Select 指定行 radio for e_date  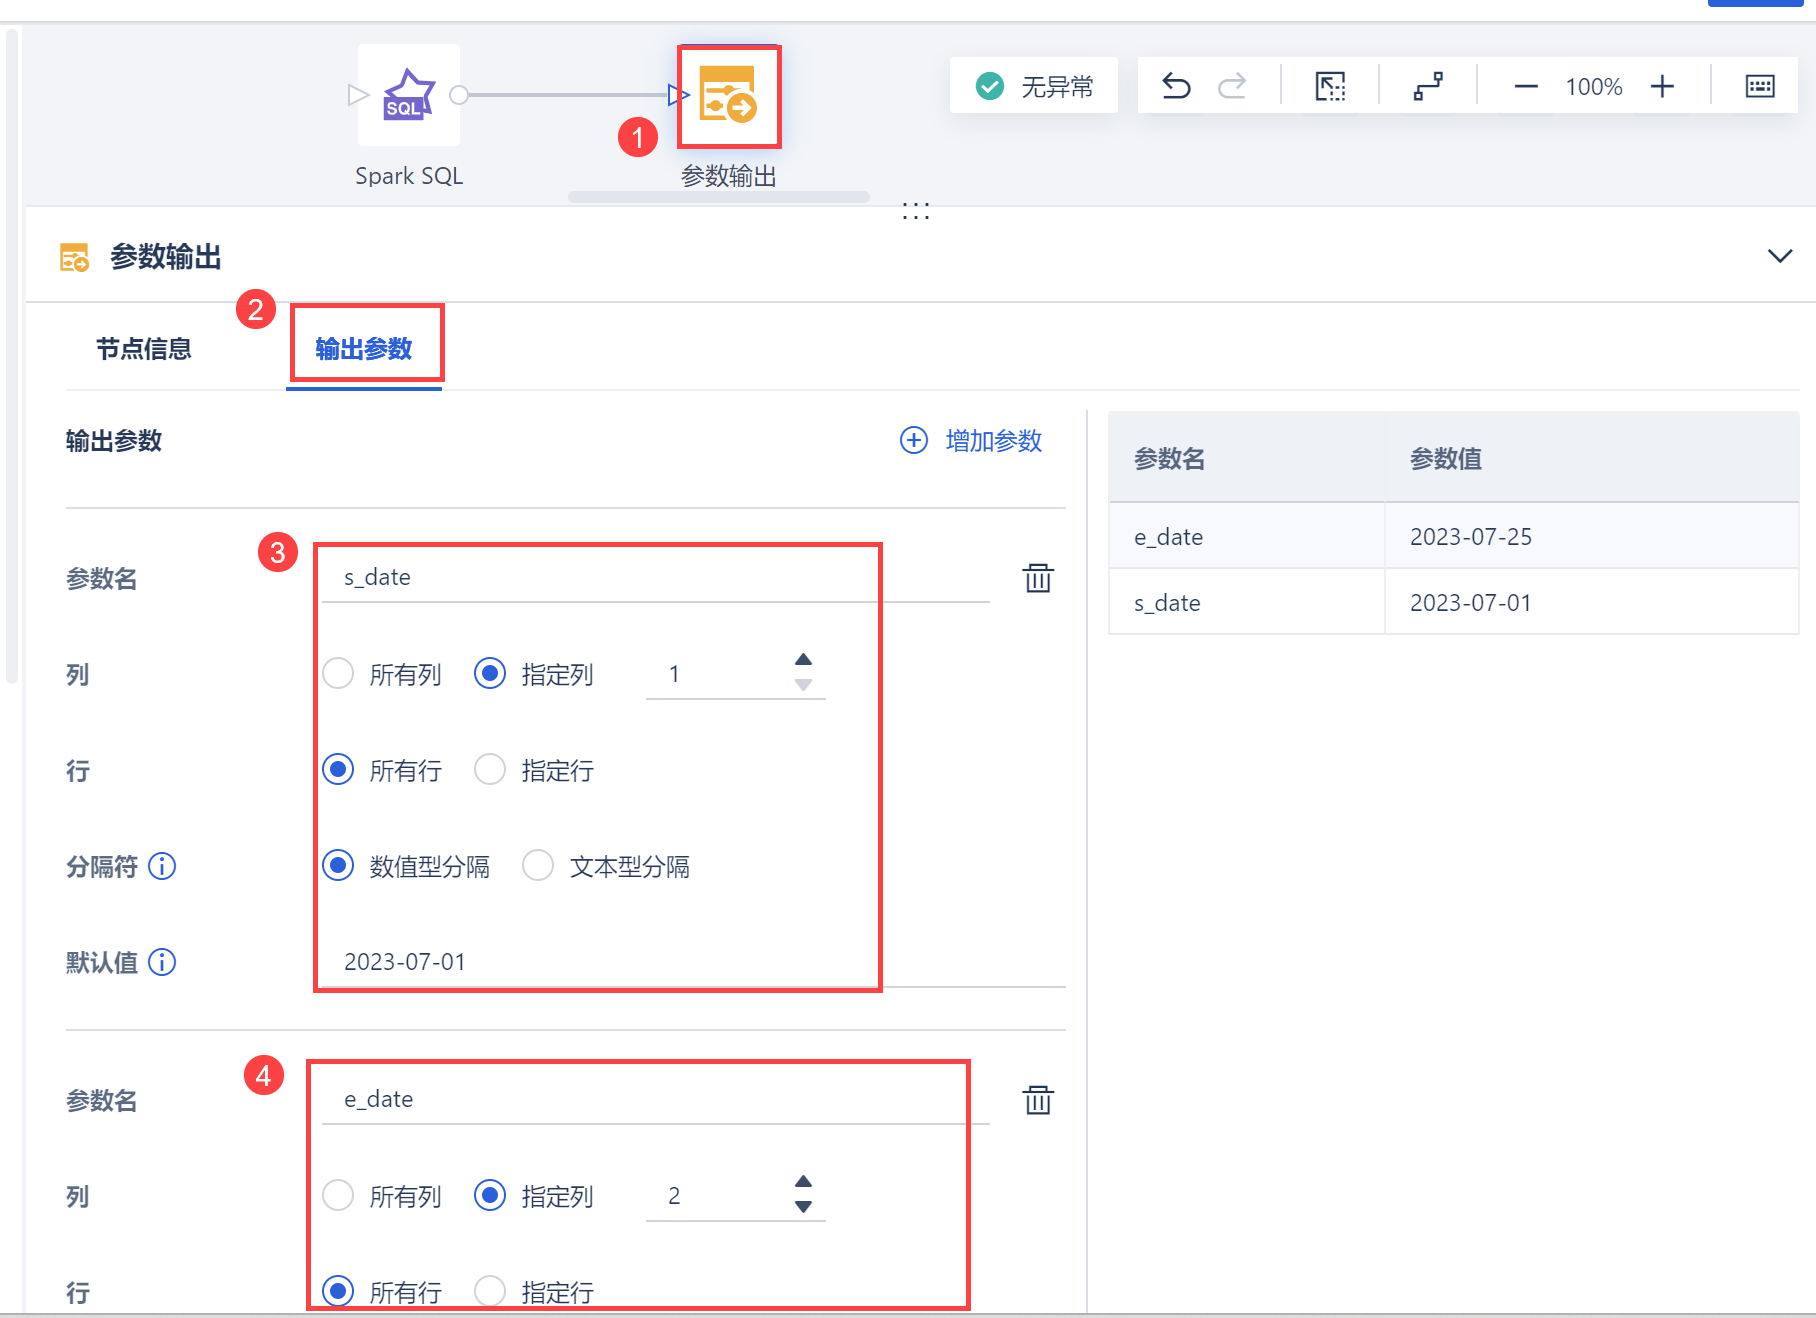[x=490, y=1292]
